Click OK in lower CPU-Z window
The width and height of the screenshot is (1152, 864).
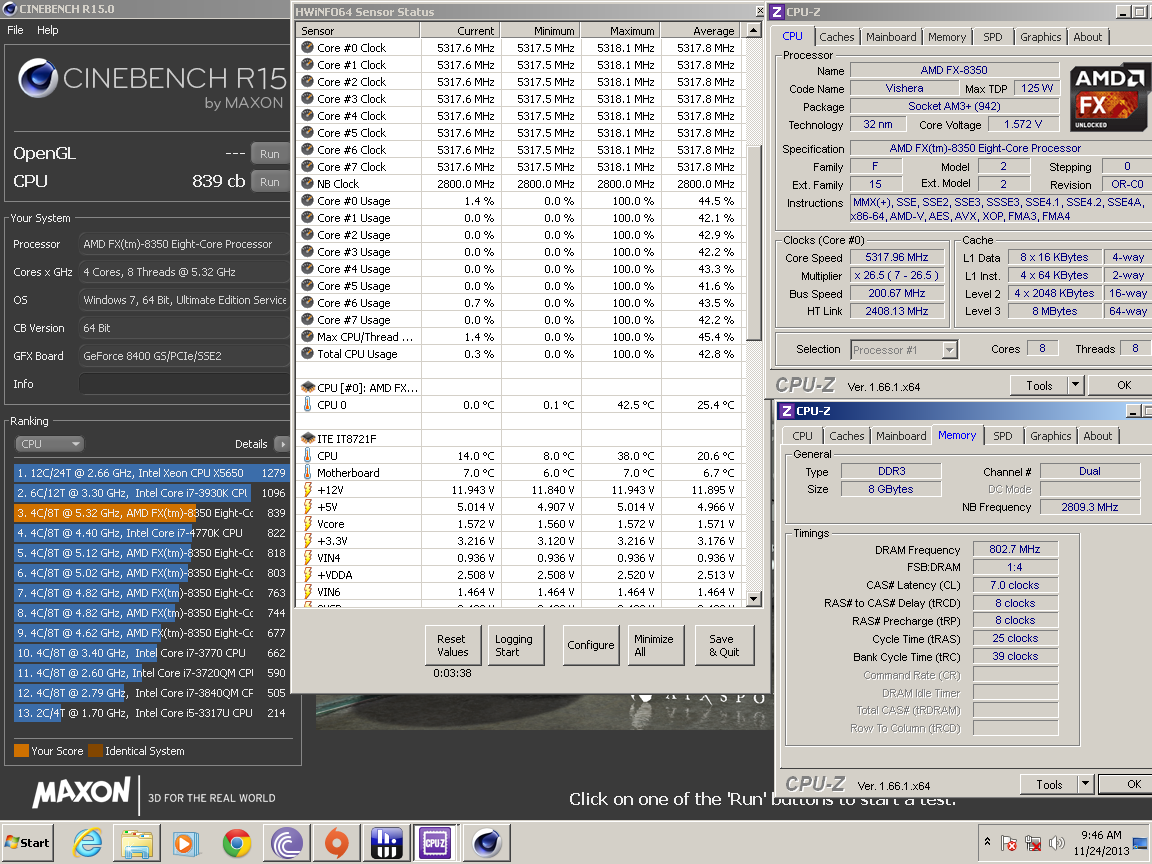click(1126, 785)
